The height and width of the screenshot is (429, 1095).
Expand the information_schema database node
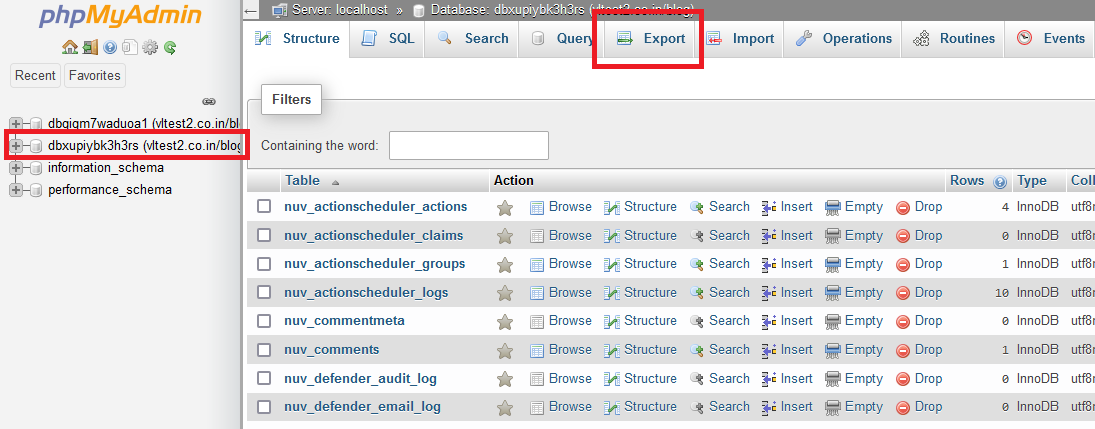pyautogui.click(x=17, y=168)
